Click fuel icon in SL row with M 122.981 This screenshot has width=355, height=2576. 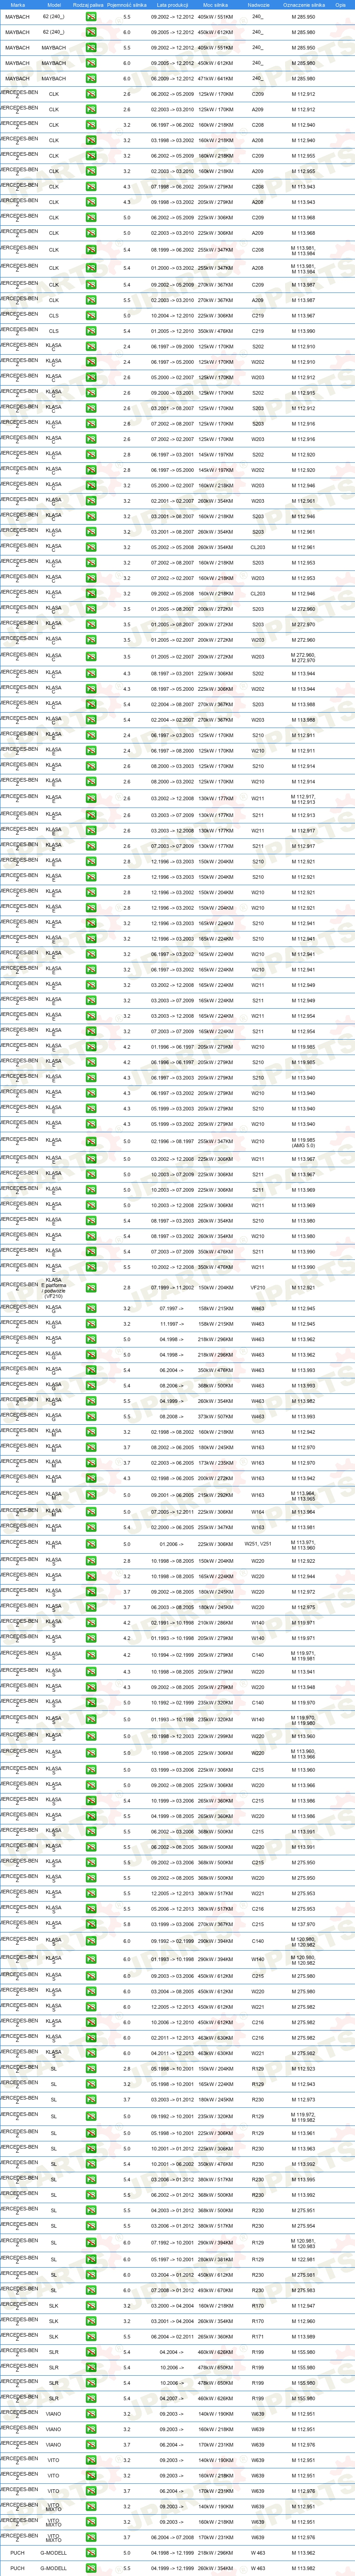[x=91, y=2259]
